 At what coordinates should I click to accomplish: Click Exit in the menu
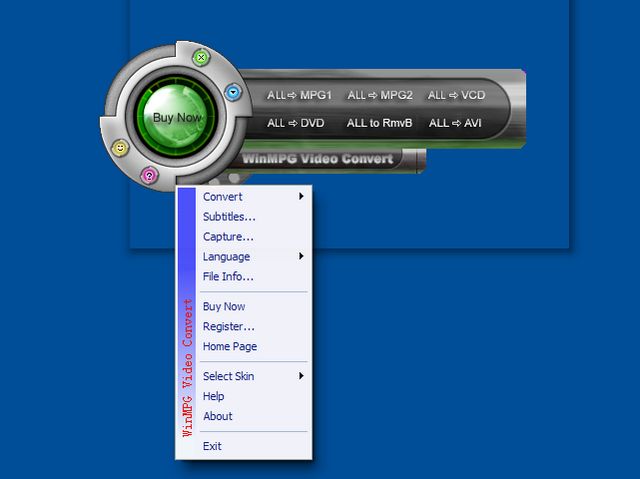click(253, 446)
